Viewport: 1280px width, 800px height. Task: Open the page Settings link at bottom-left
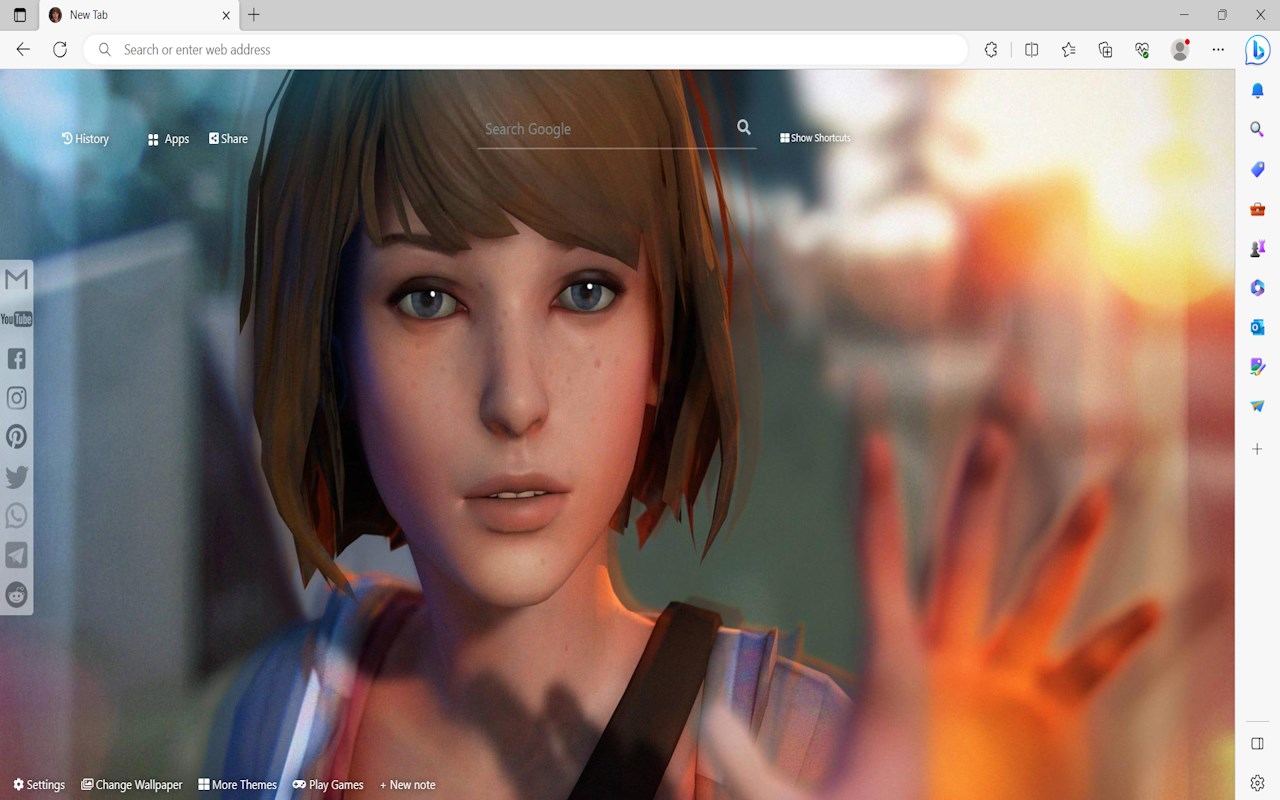click(x=39, y=785)
